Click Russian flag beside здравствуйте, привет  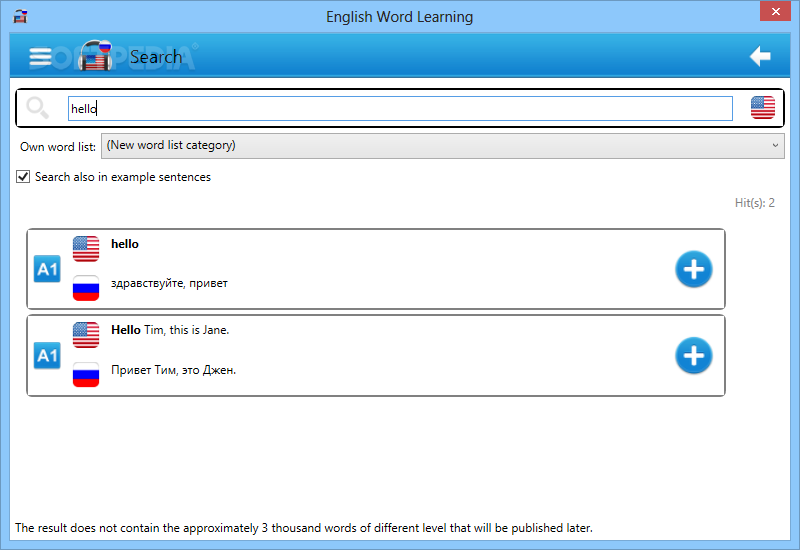click(86, 288)
